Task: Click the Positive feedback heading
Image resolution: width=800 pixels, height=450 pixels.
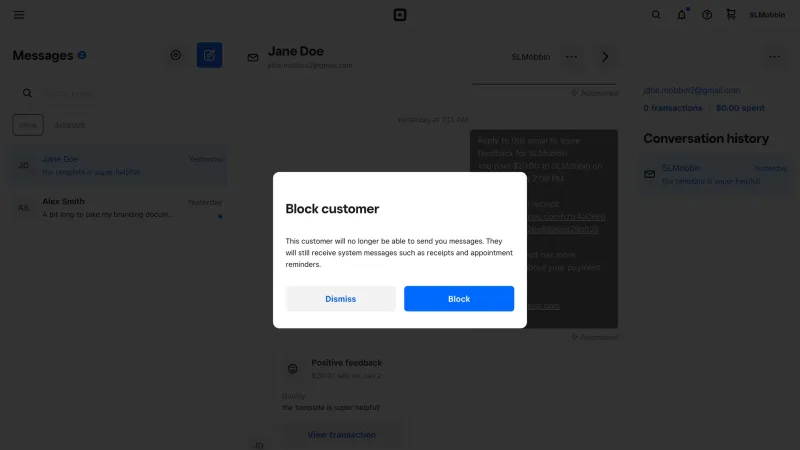Action: click(346, 363)
